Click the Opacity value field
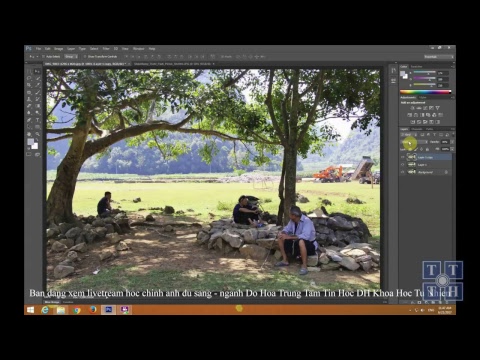 tap(445, 142)
